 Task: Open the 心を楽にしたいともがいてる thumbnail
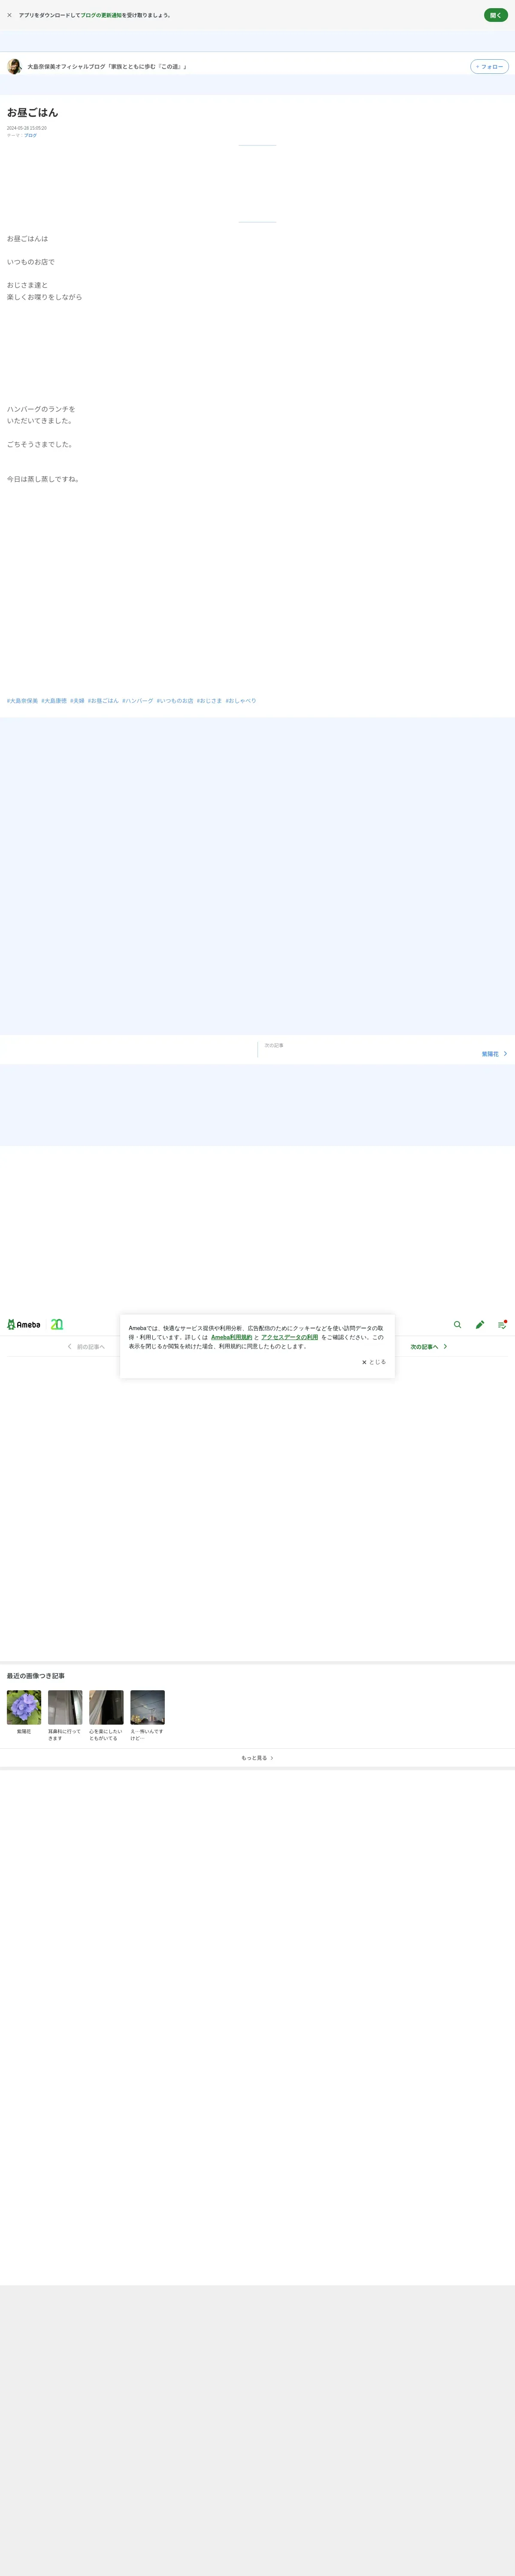click(106, 1708)
